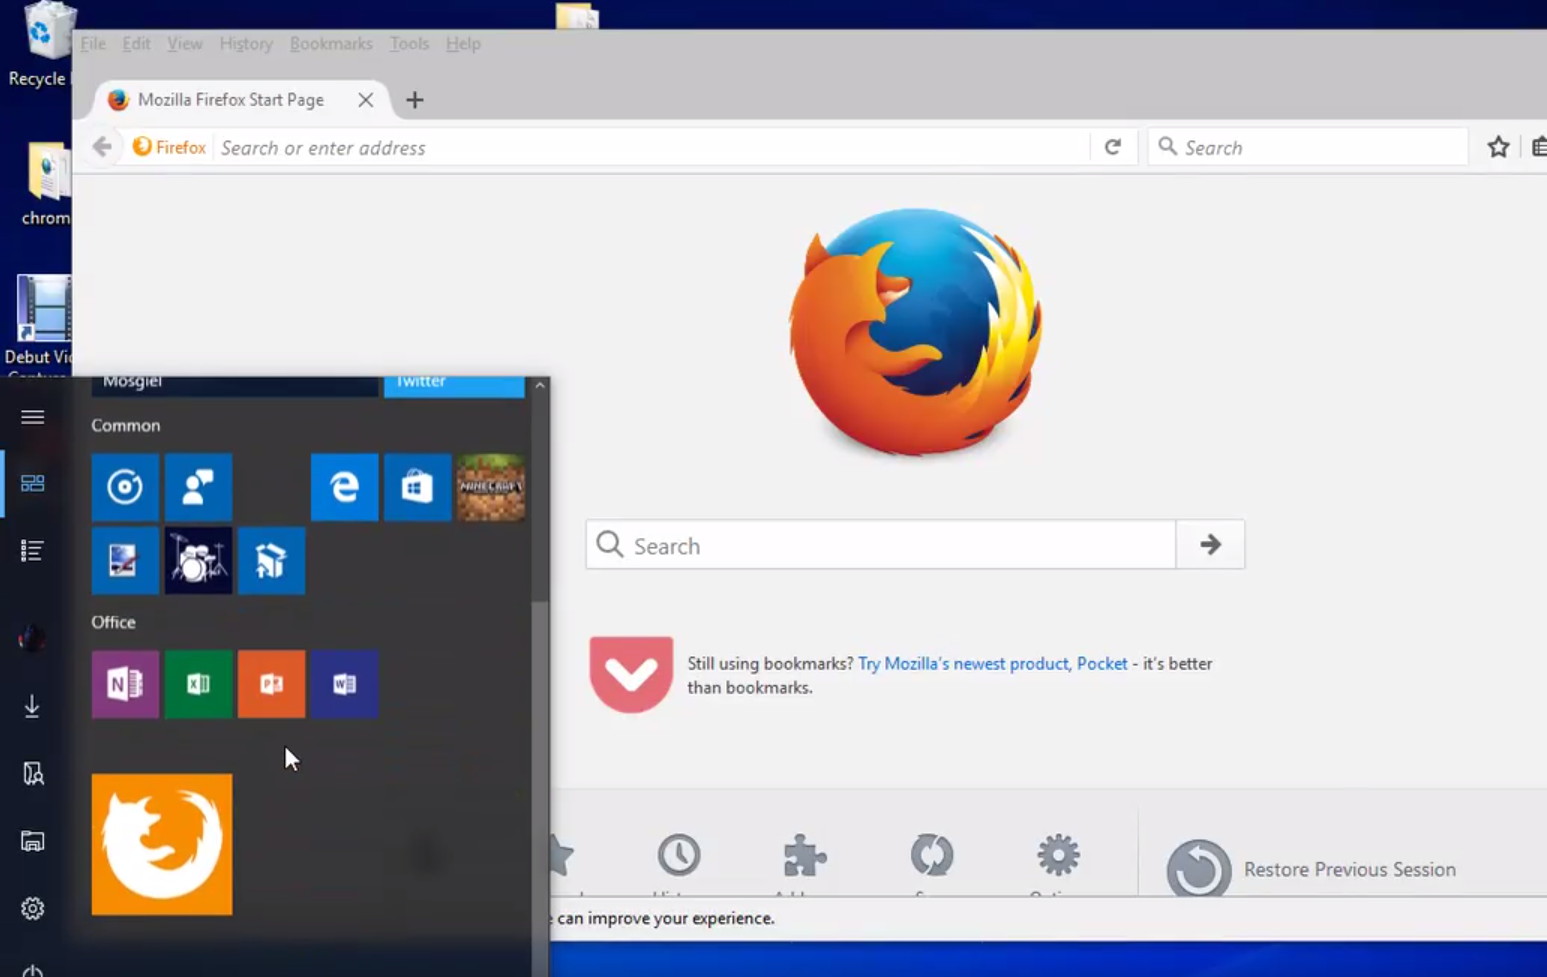
Task: Click Restore Previous Session
Action: coord(1348,868)
